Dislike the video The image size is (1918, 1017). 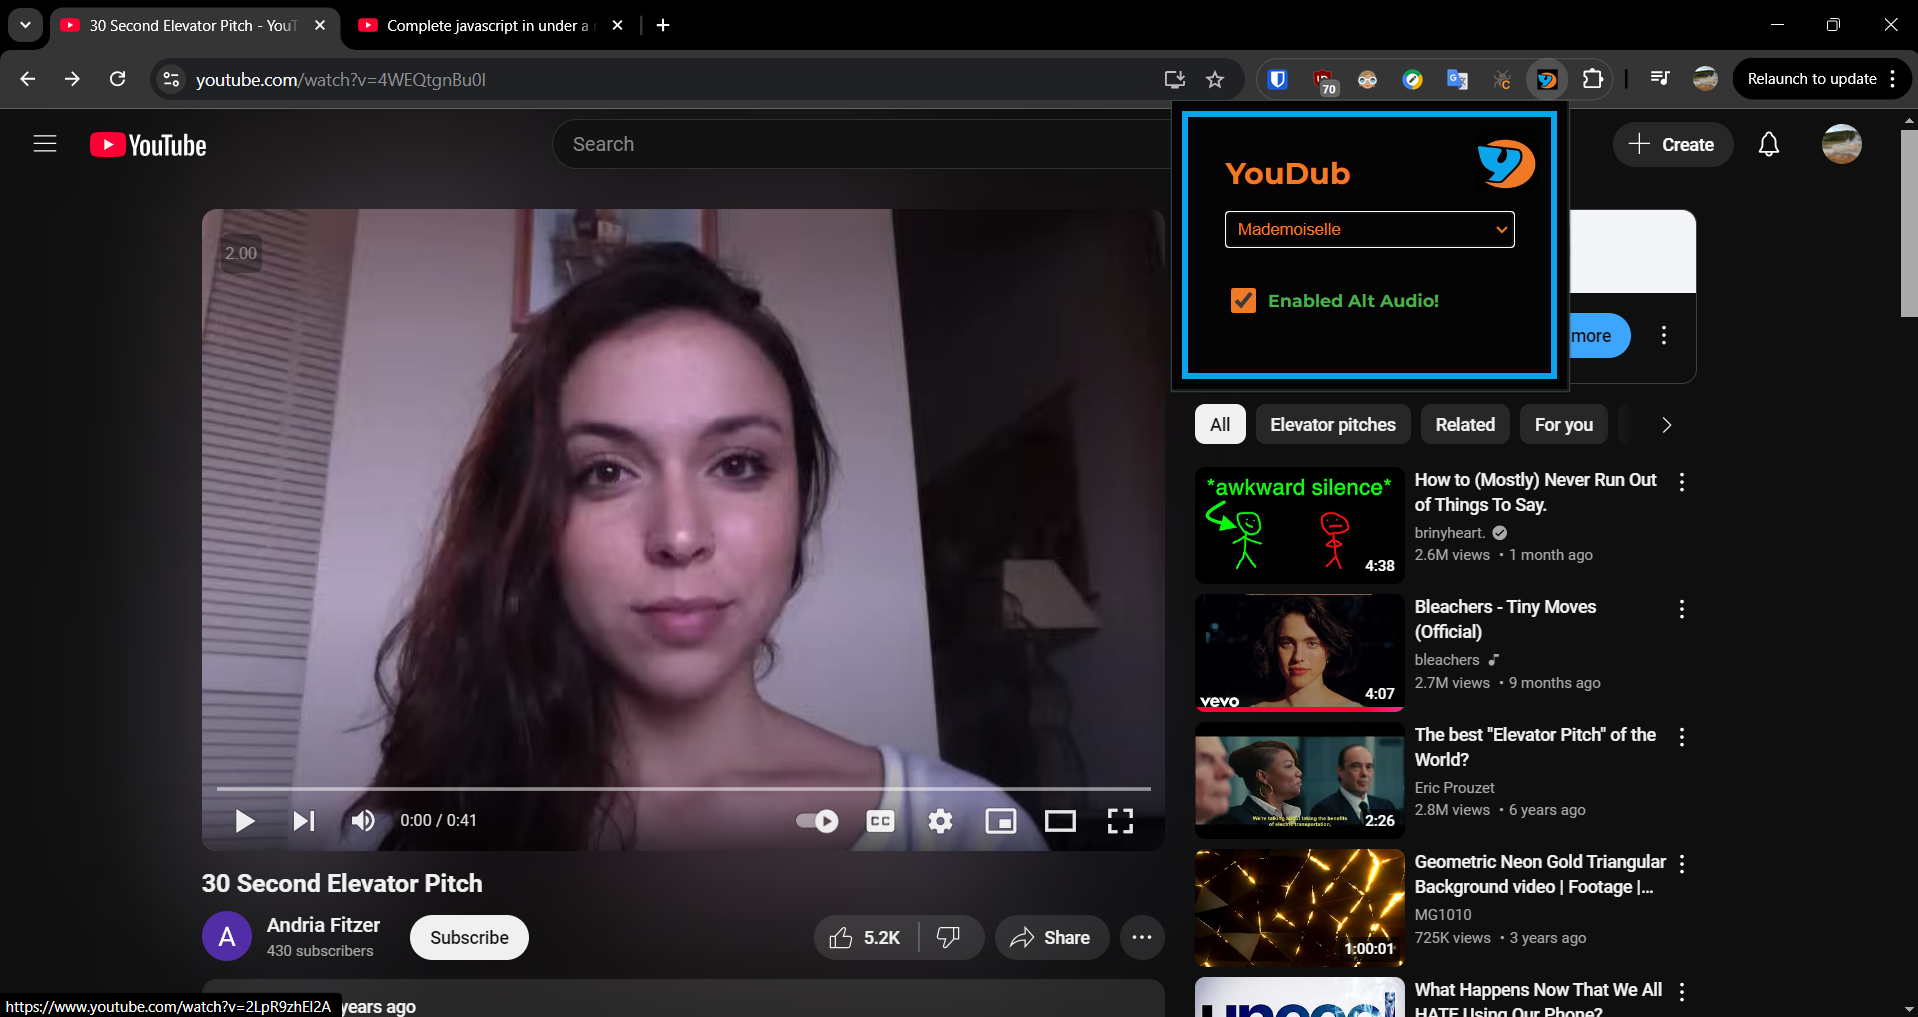(949, 938)
